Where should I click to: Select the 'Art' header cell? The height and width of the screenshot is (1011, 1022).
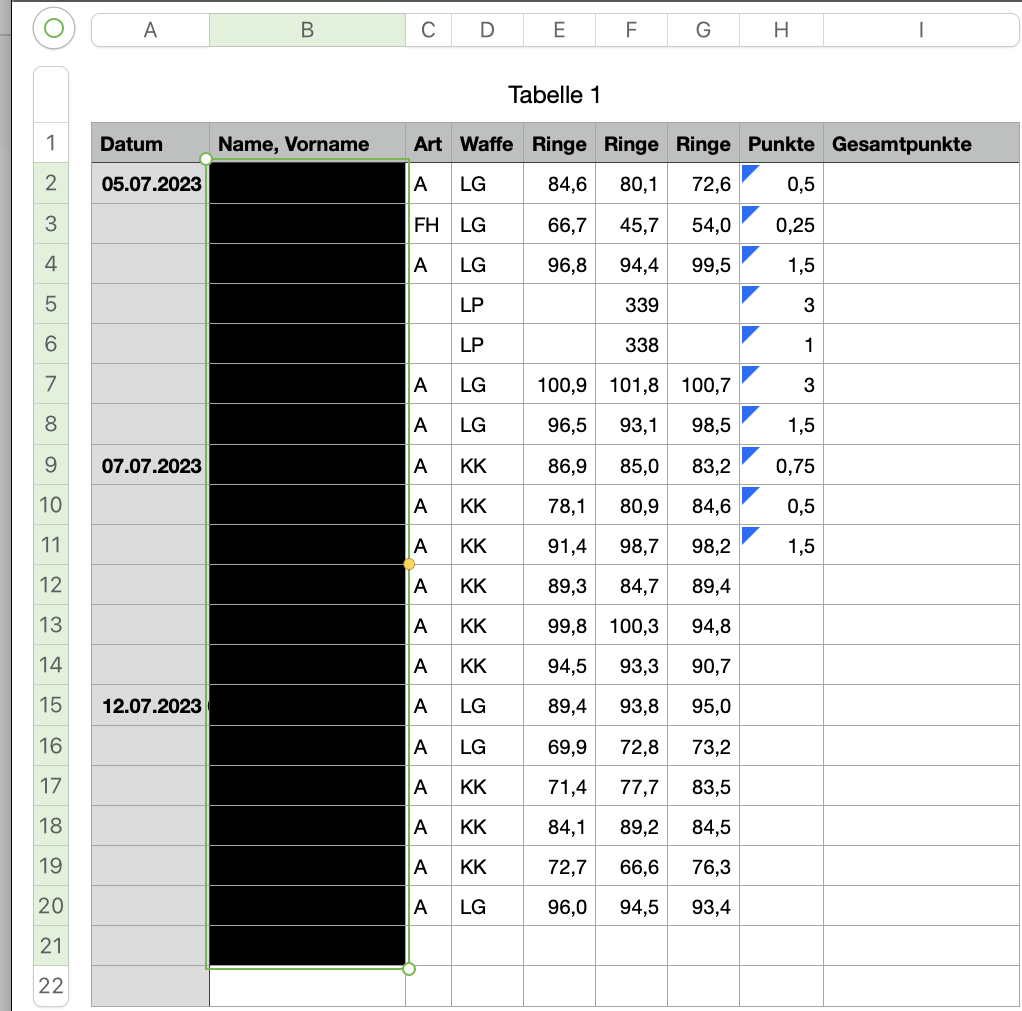pos(428,143)
